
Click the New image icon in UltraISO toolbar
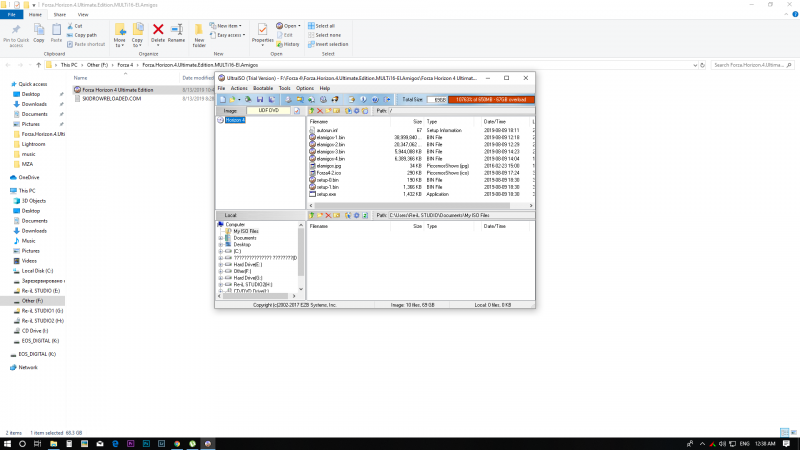click(223, 100)
